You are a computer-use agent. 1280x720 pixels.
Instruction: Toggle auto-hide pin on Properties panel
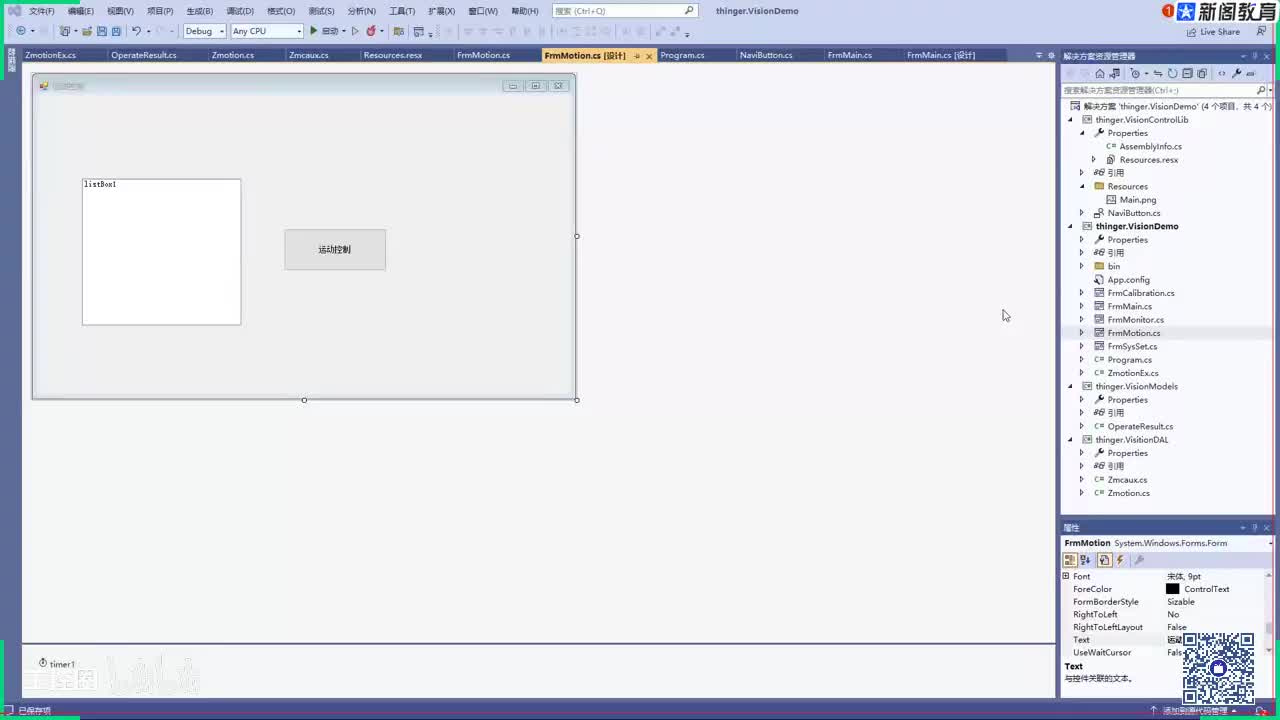[1254, 527]
